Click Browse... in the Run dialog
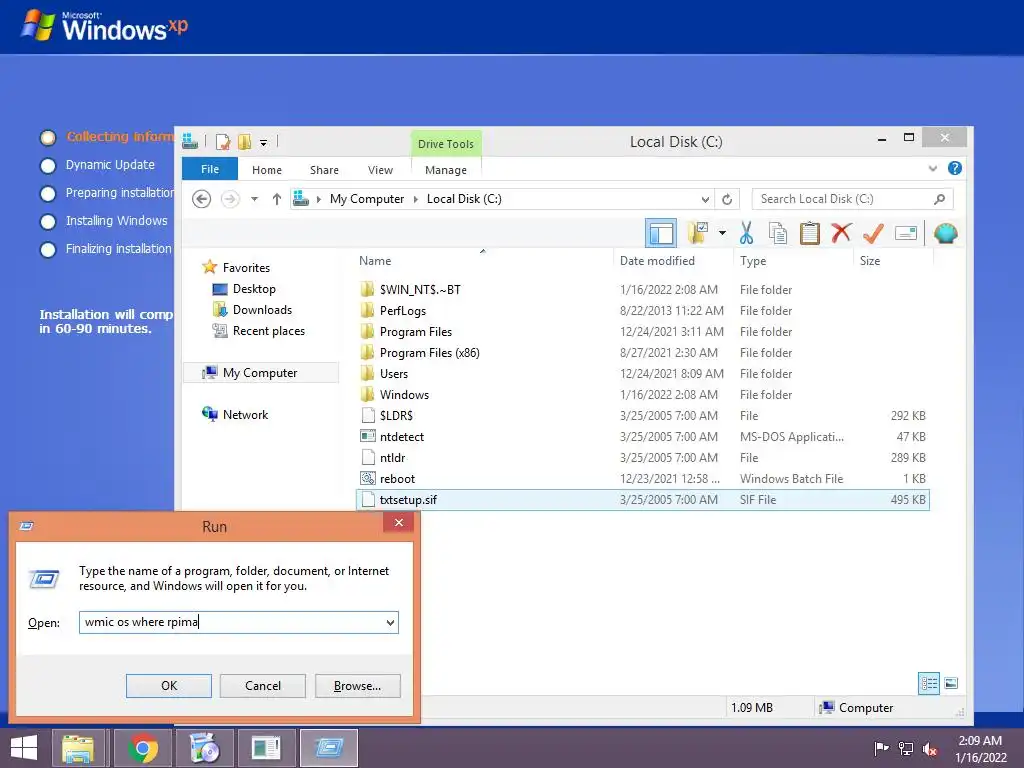 pyautogui.click(x=357, y=686)
